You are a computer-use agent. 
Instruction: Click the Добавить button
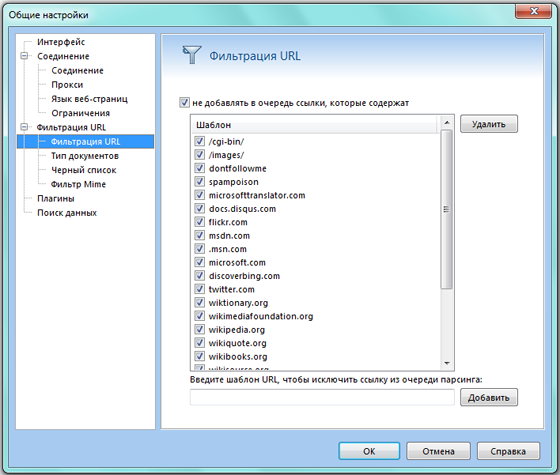tap(489, 398)
